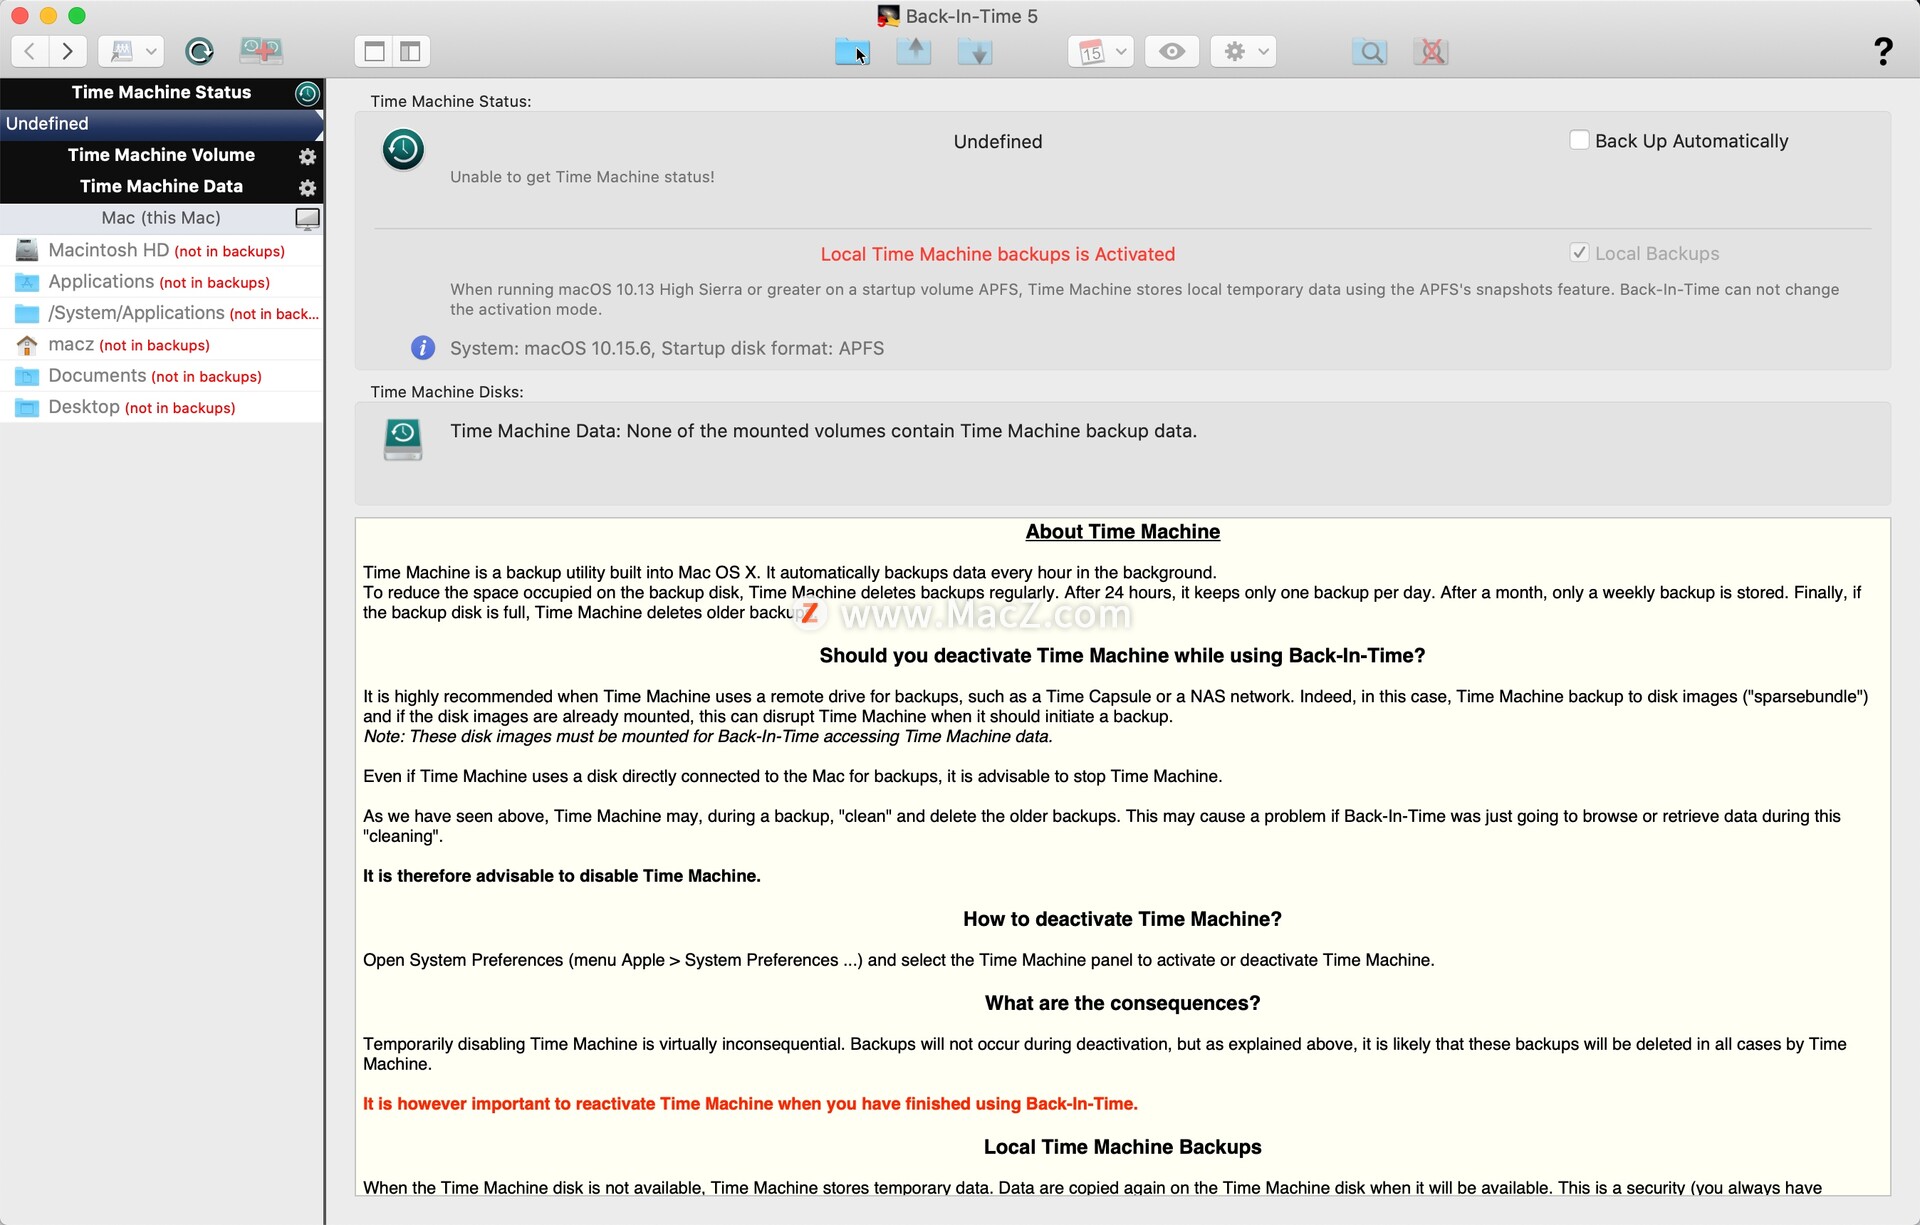1920x1225 pixels.
Task: Open help with the question mark
Action: (1883, 51)
